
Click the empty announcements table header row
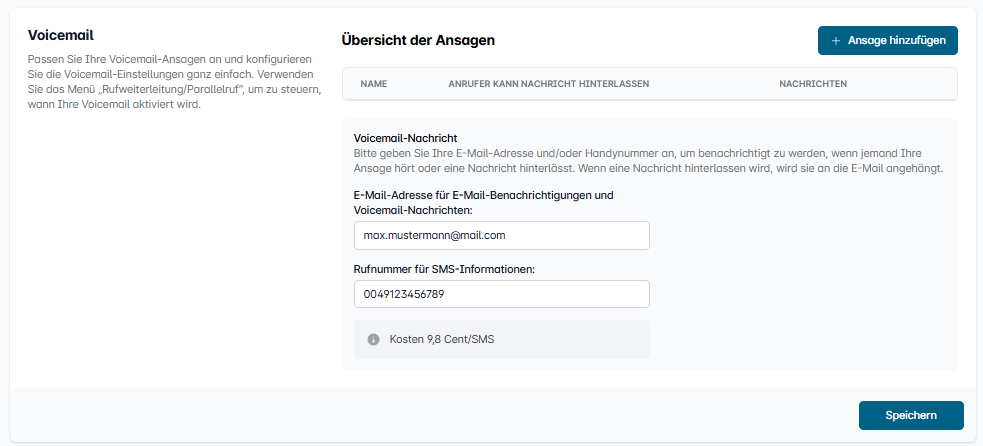pyautogui.click(x=649, y=84)
